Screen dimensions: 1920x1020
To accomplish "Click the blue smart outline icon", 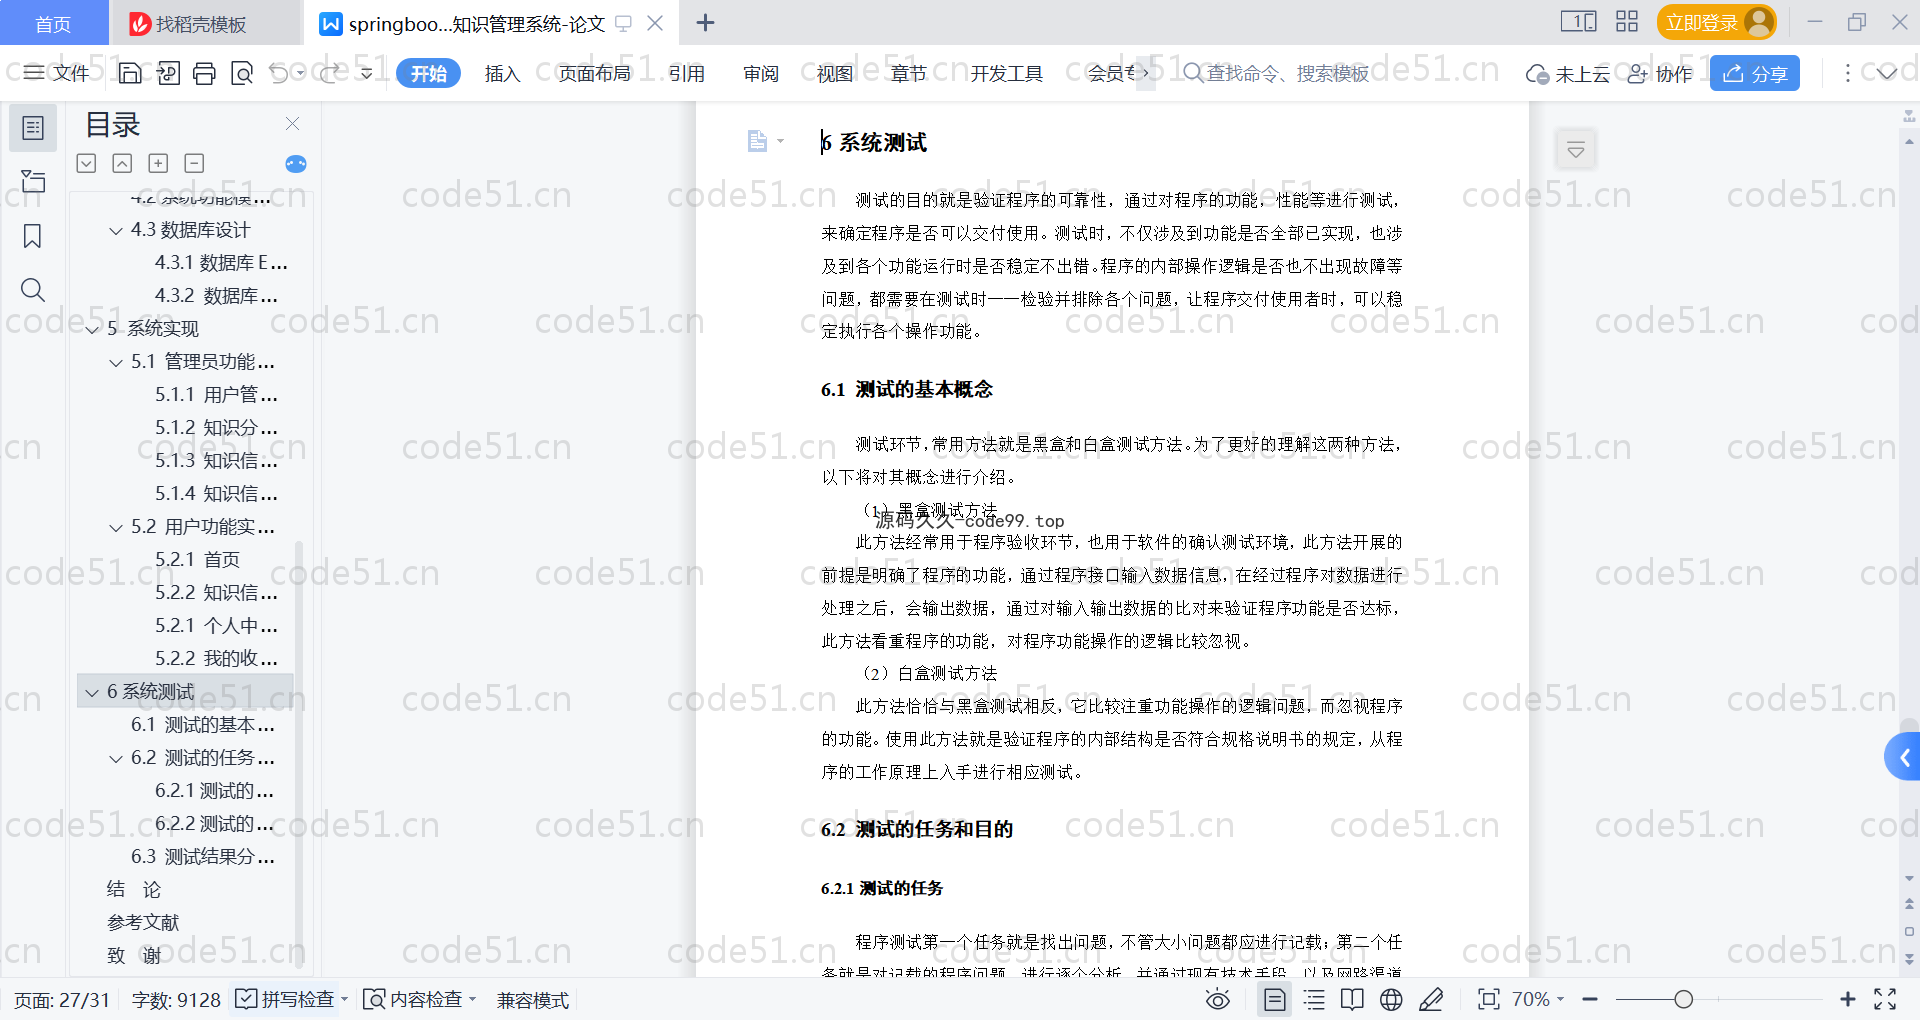I will tap(296, 164).
